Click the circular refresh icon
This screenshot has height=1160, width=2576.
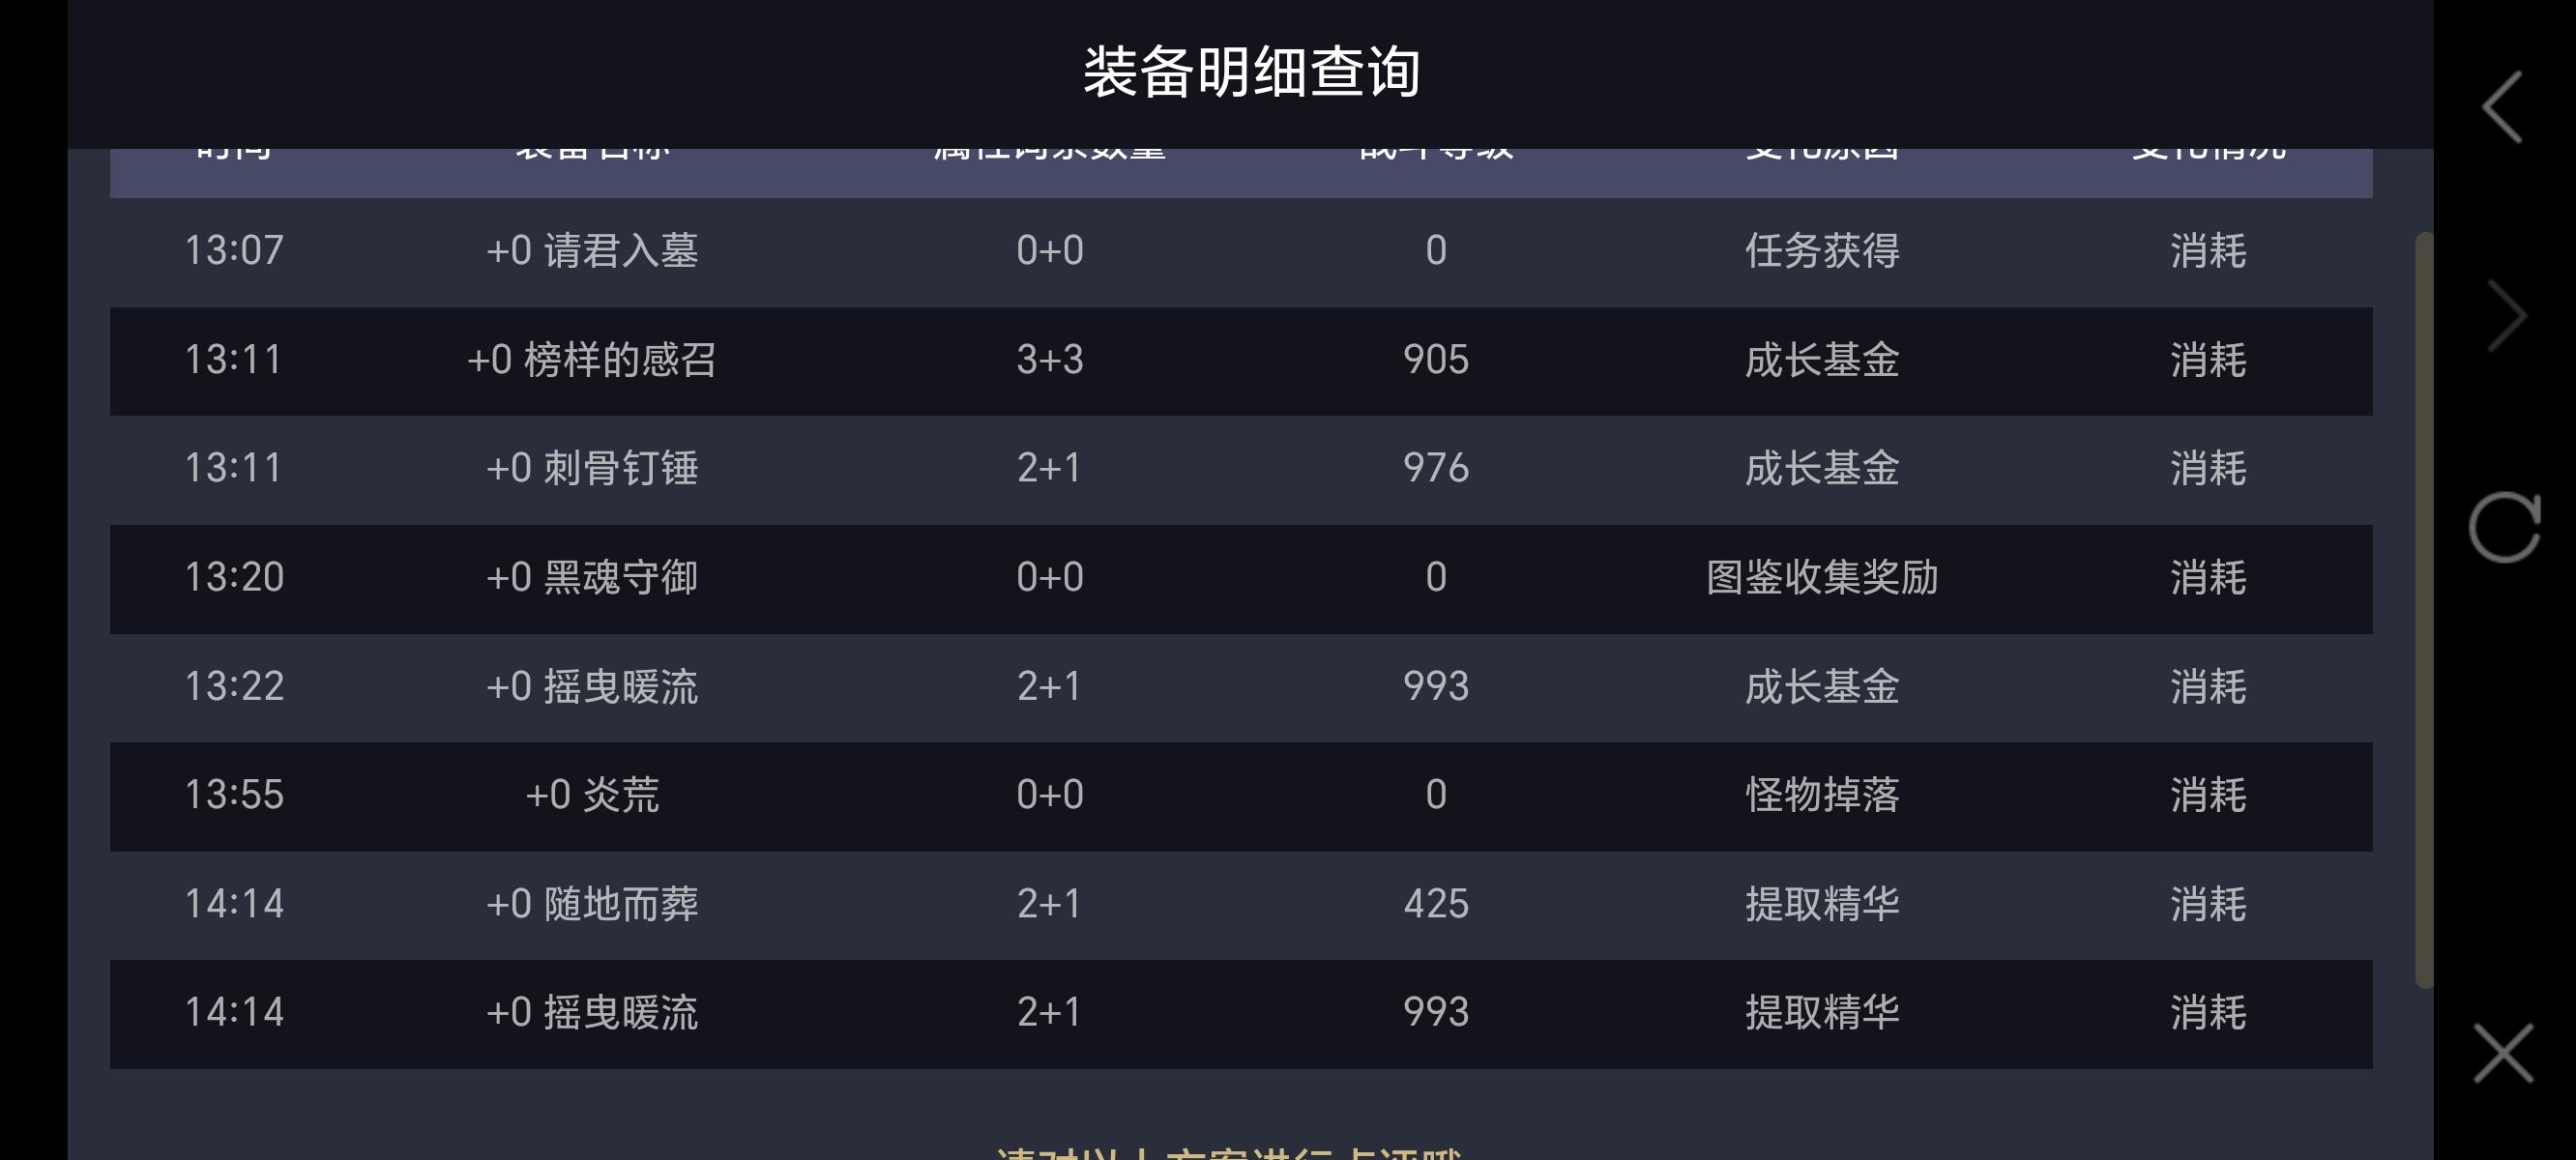[x=2504, y=527]
